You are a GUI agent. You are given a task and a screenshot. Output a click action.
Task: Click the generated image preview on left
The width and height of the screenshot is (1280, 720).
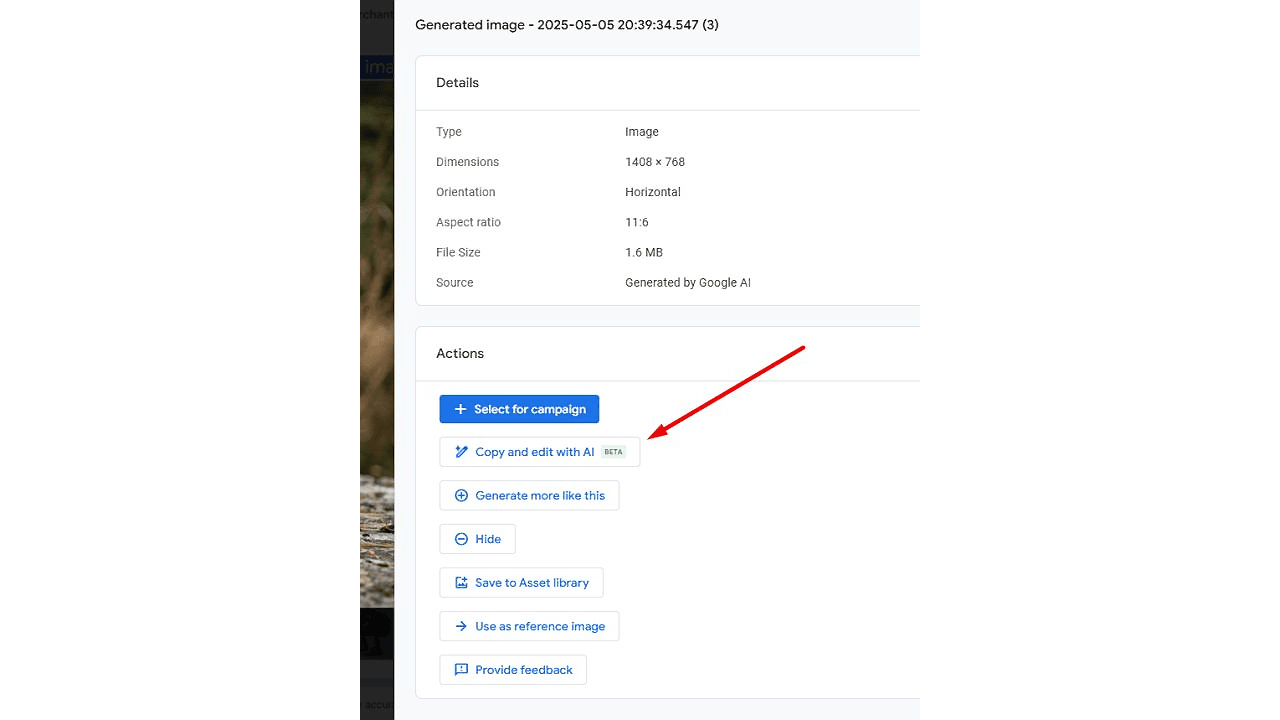(377, 360)
